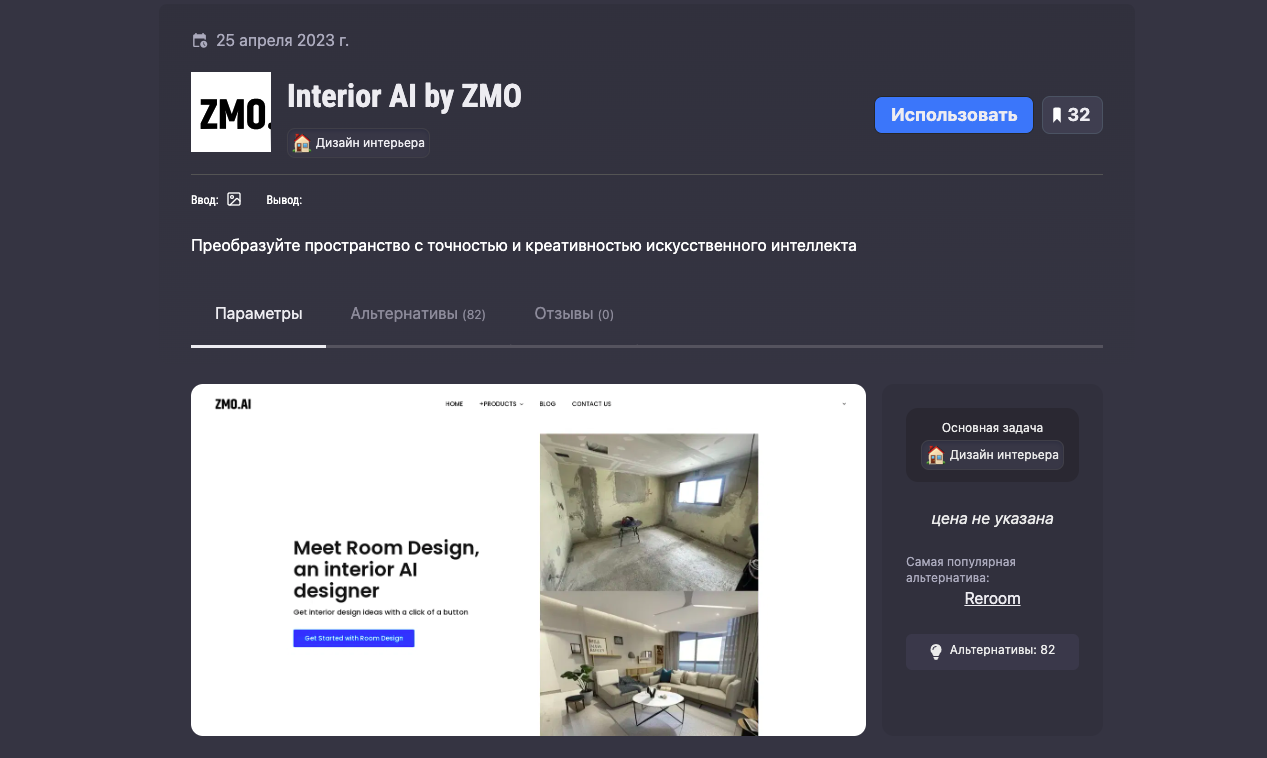Open BLOG in the preview navigation

(x=547, y=404)
